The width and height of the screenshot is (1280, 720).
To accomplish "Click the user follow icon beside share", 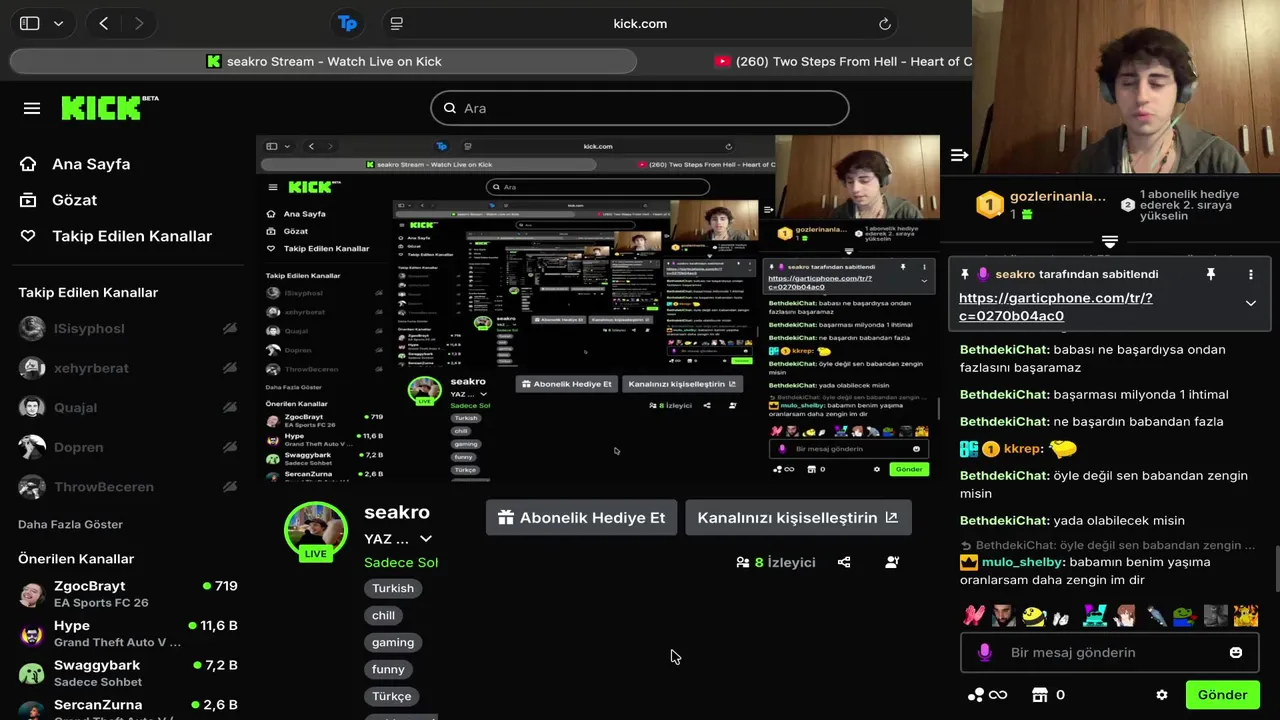I will [892, 562].
